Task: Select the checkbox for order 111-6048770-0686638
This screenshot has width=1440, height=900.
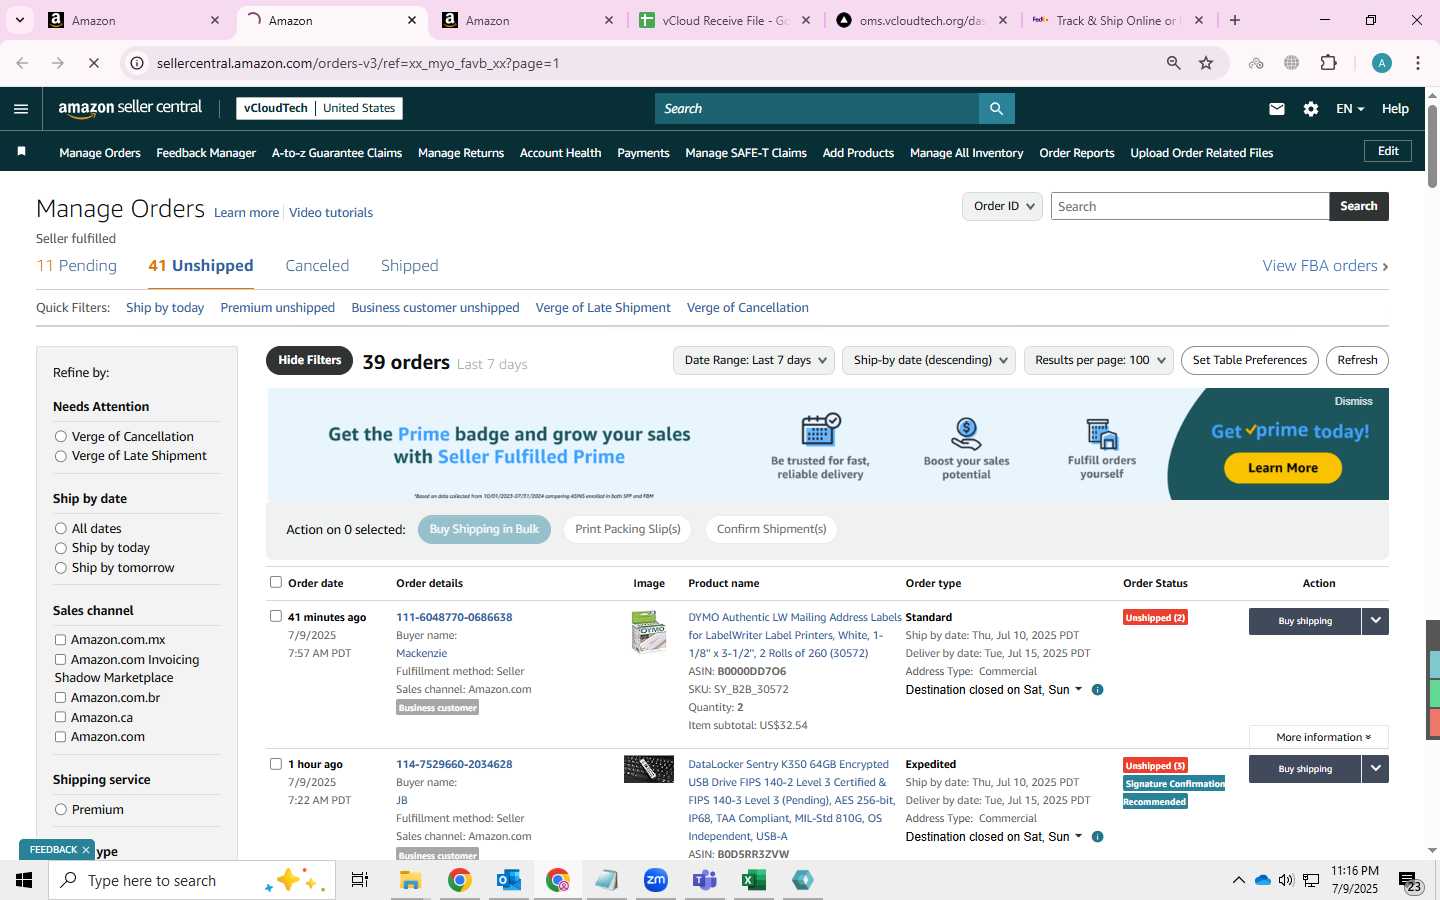Action: 276,616
